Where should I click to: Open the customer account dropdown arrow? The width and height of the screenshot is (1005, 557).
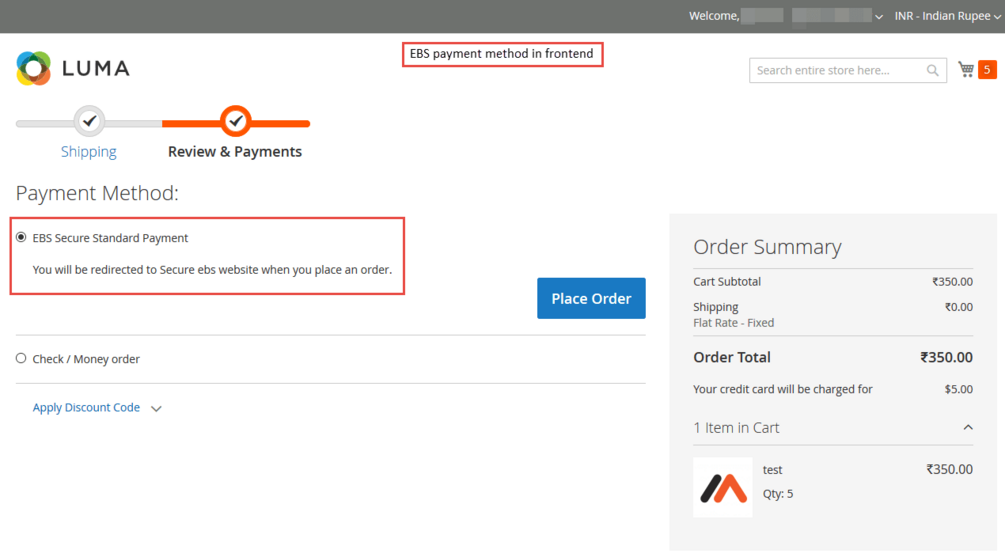(x=879, y=17)
